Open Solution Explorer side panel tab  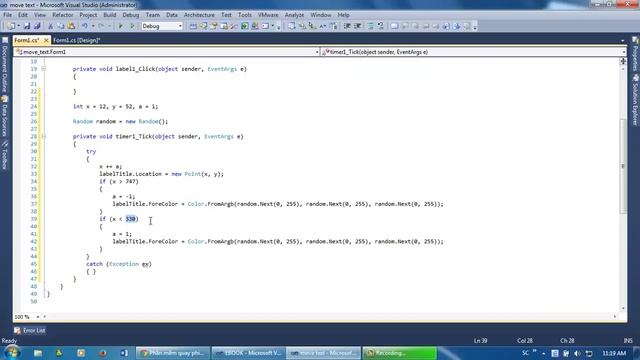(635, 100)
